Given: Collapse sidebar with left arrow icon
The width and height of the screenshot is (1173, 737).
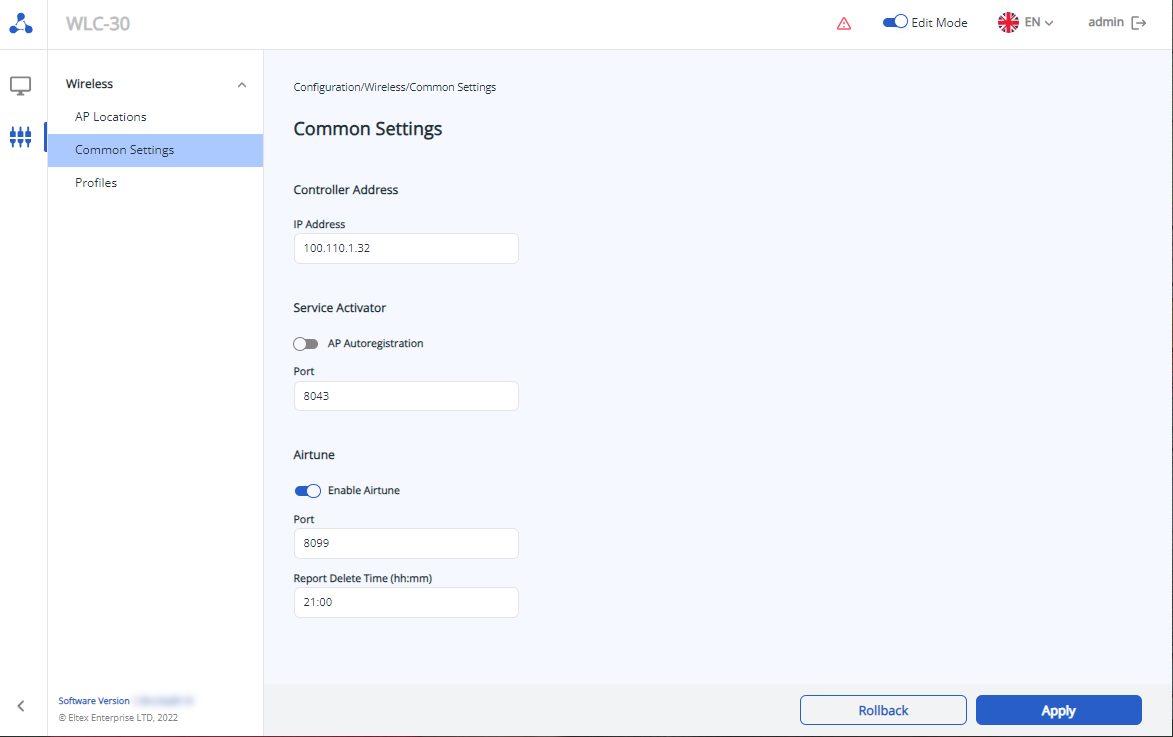Looking at the screenshot, I should click(x=21, y=706).
